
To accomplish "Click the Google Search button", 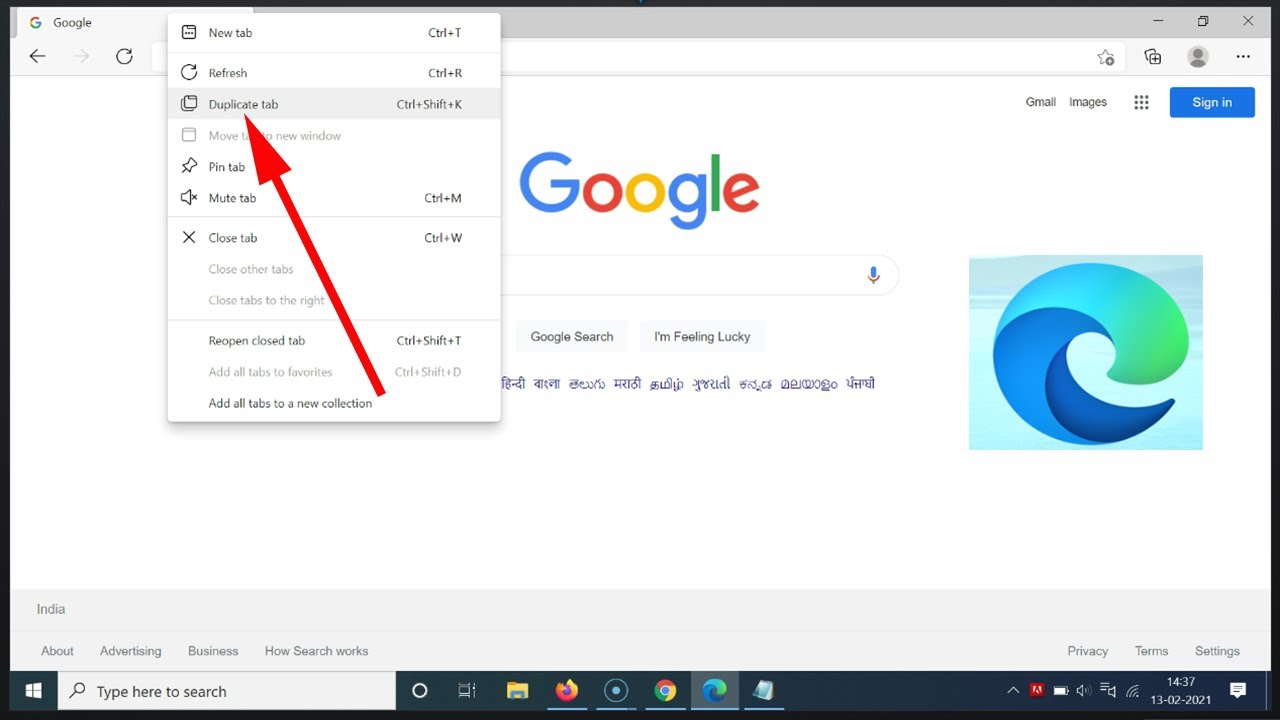I will click(x=572, y=337).
